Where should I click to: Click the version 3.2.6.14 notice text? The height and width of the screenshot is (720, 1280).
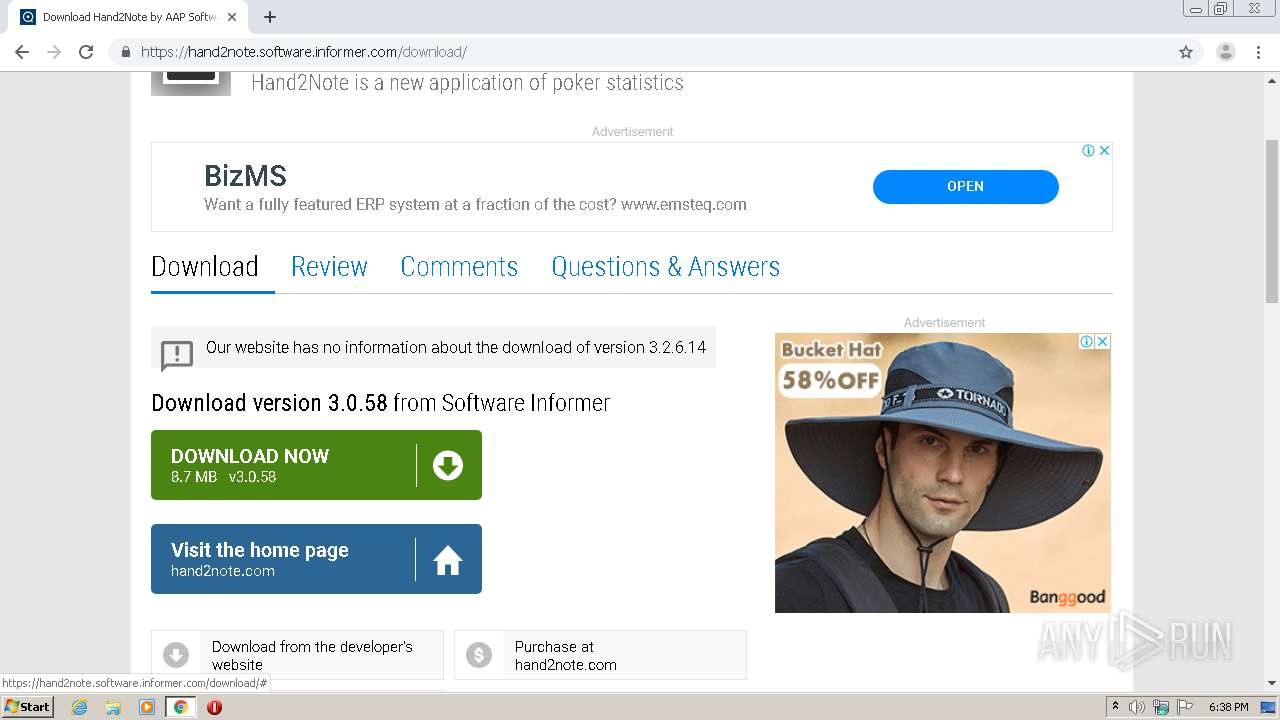pos(456,348)
